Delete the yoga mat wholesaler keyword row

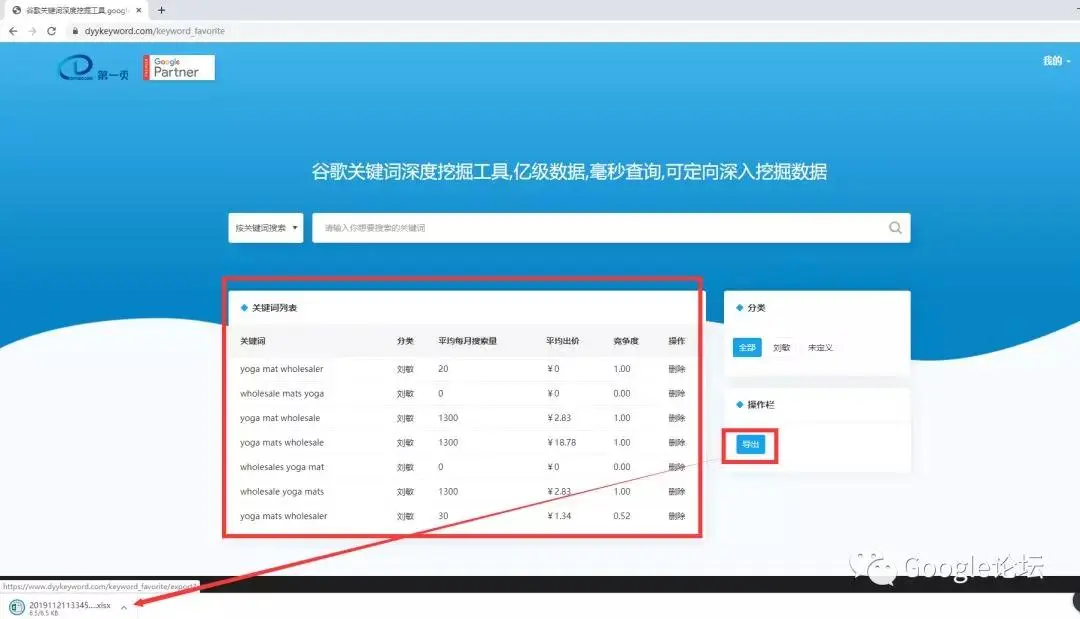click(x=677, y=369)
